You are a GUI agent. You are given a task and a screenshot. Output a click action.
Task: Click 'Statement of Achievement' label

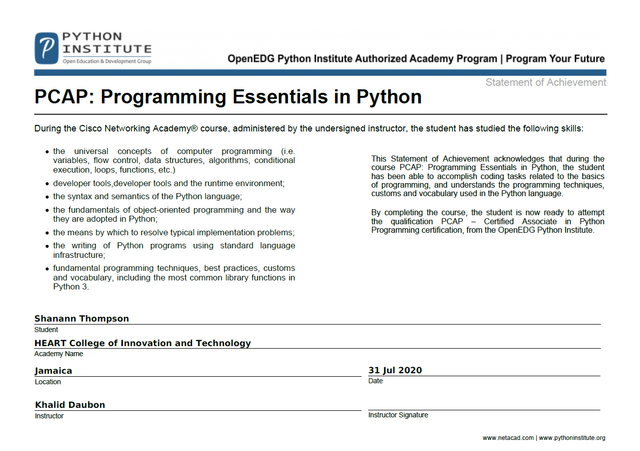coord(546,82)
